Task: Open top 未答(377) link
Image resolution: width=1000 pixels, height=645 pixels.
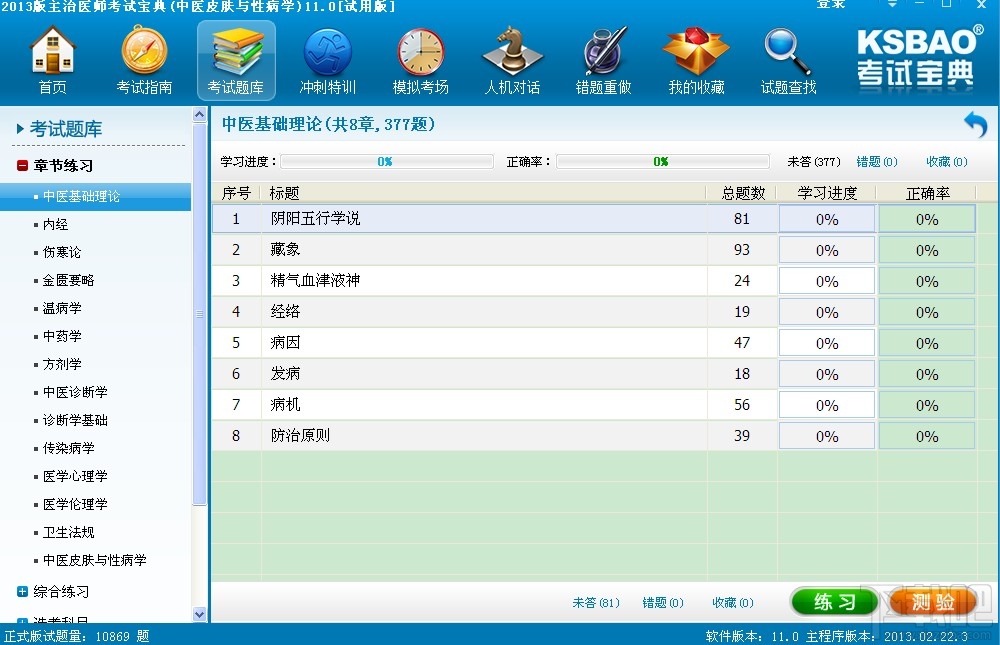Action: [814, 162]
